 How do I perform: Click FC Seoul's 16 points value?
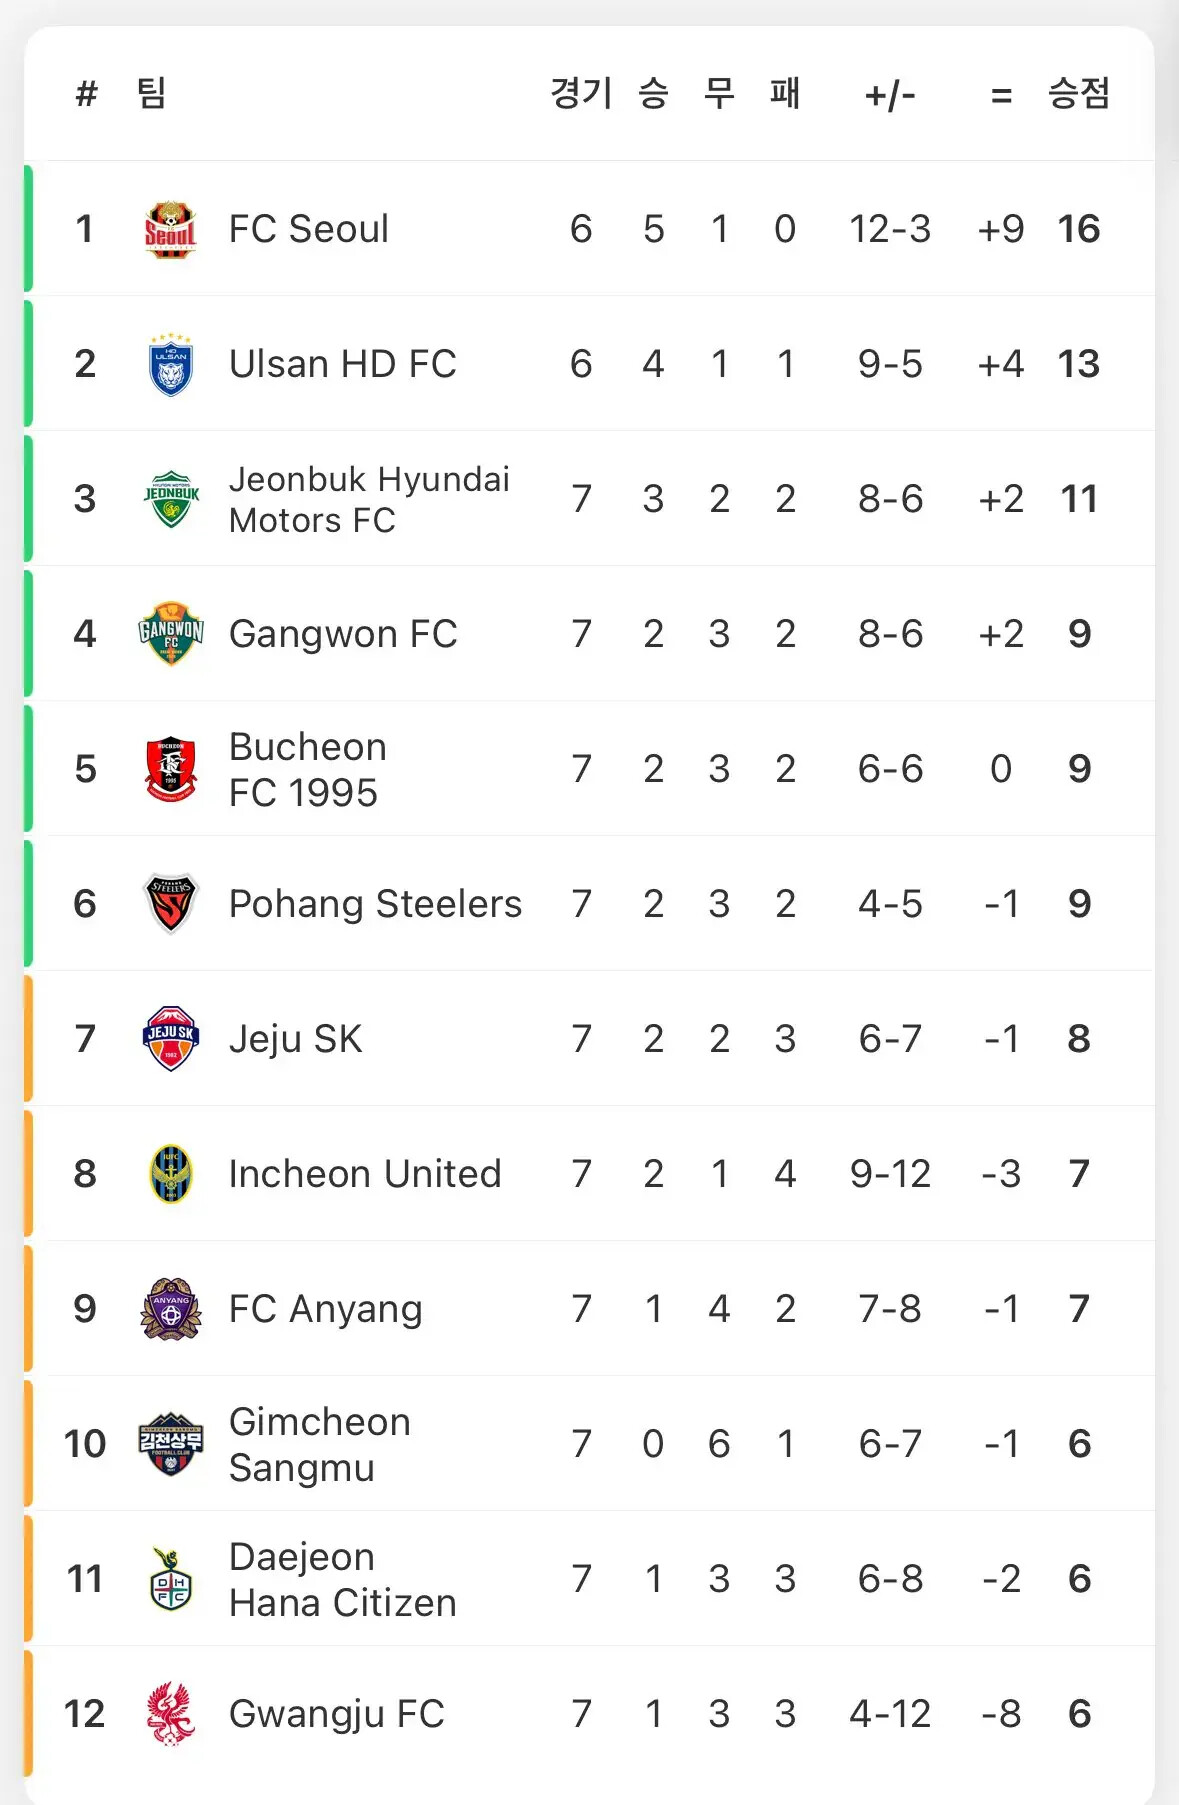pyautogui.click(x=1078, y=229)
